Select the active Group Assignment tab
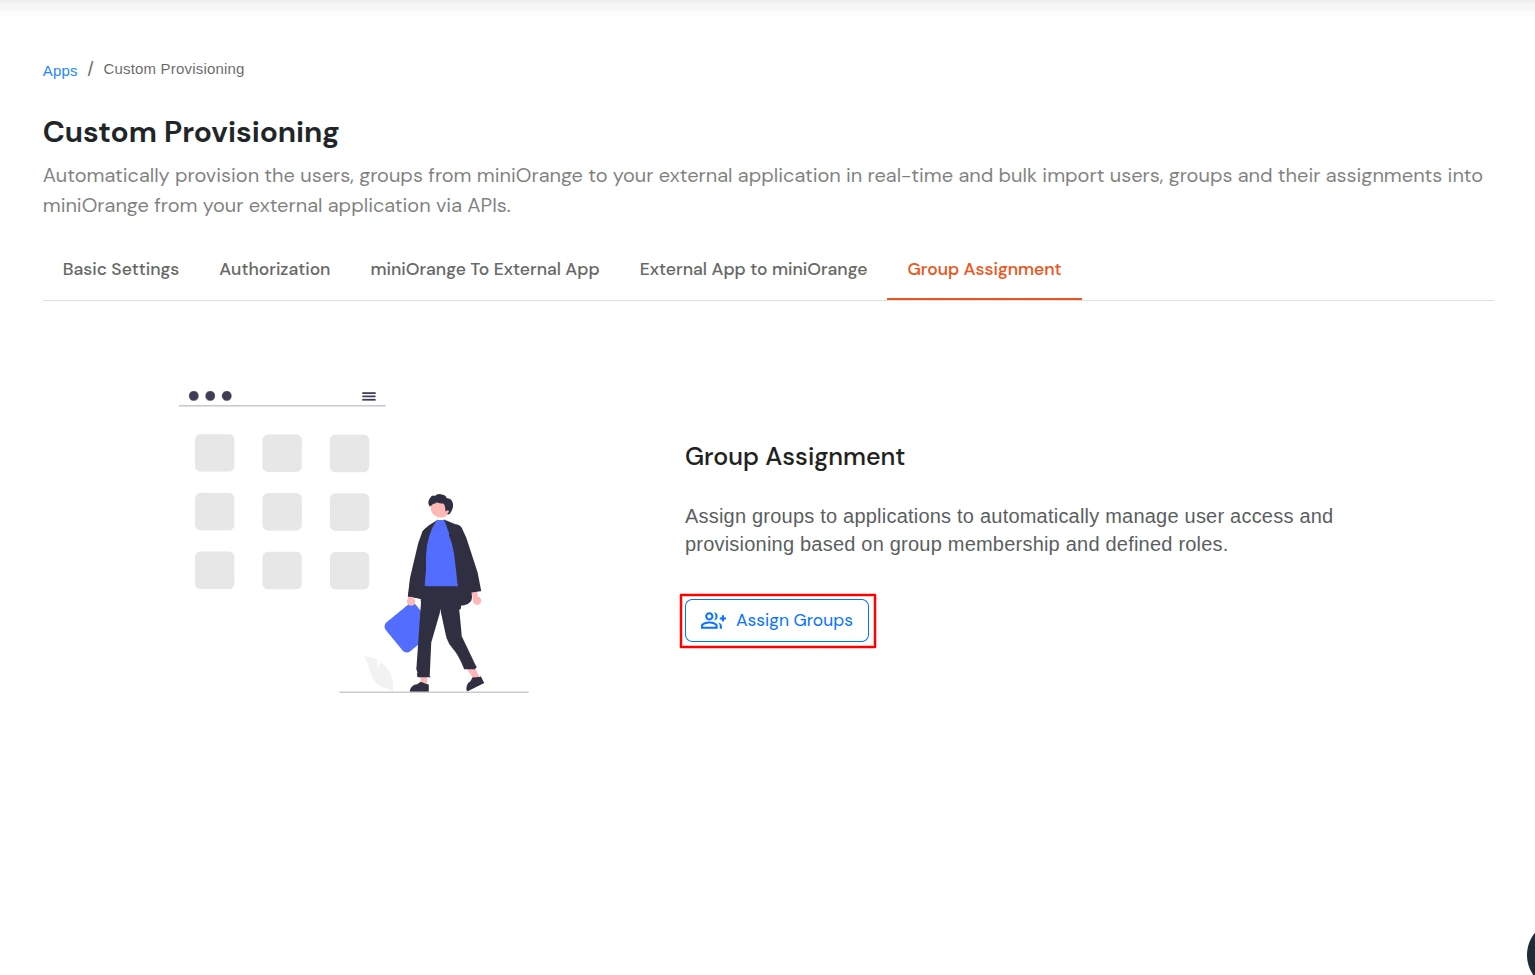The image size is (1535, 975). click(983, 269)
